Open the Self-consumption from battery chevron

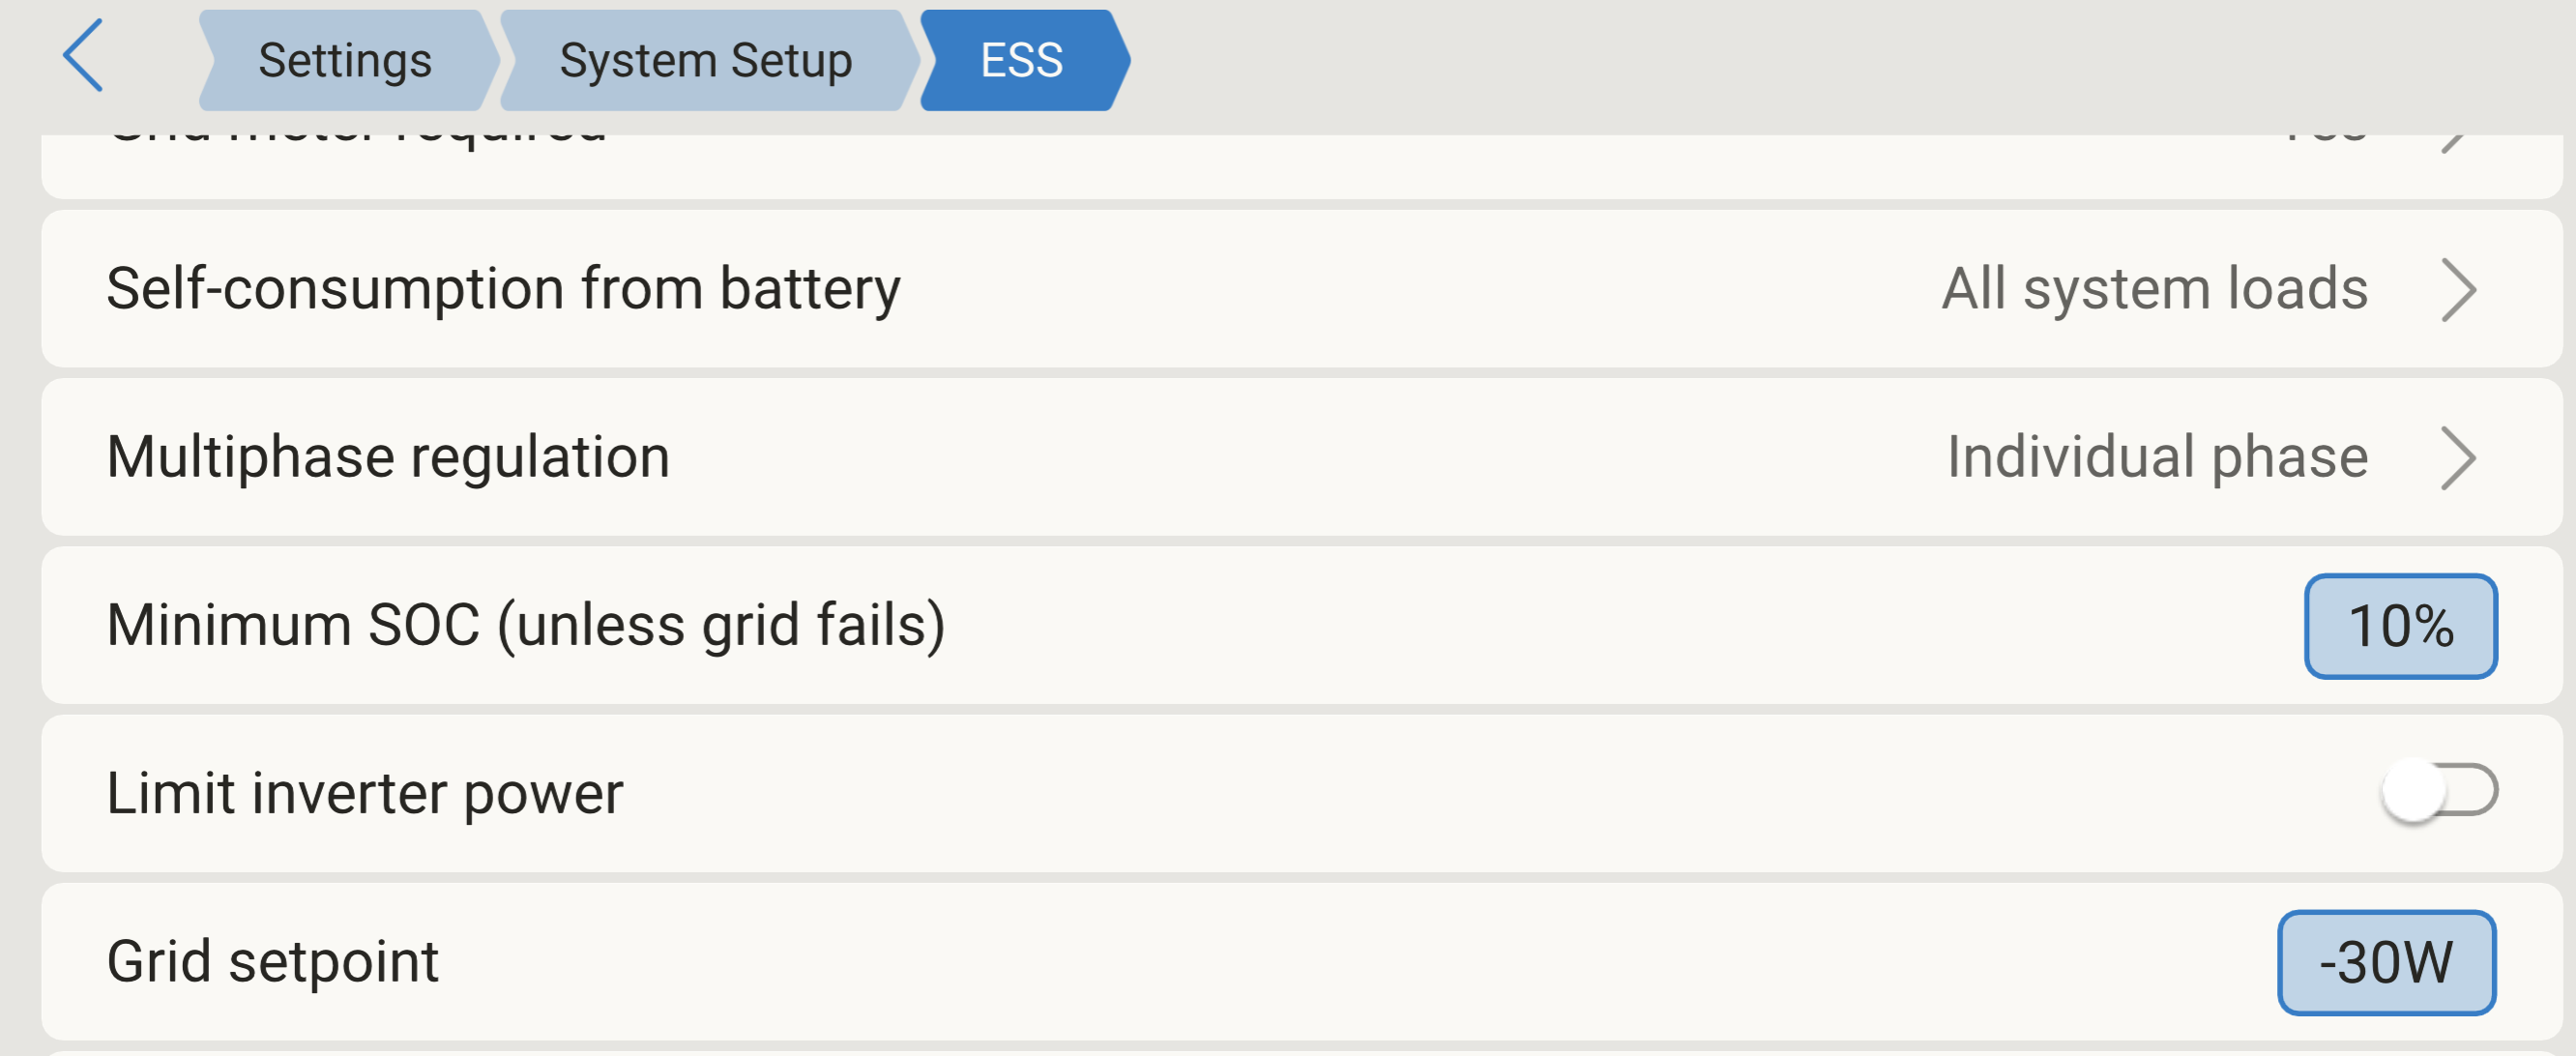(x=2458, y=290)
